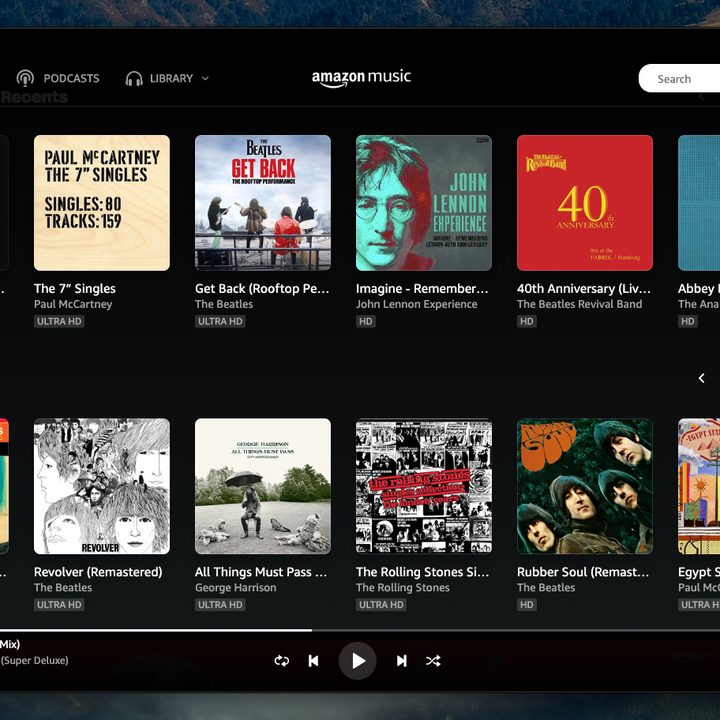
Task: Click ULTRA HD badge under 7" Singles
Action: 59,321
